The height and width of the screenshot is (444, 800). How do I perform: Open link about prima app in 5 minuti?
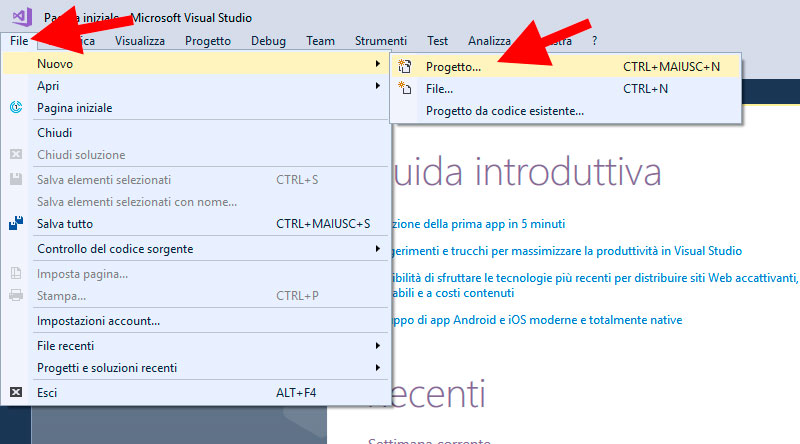pyautogui.click(x=479, y=224)
